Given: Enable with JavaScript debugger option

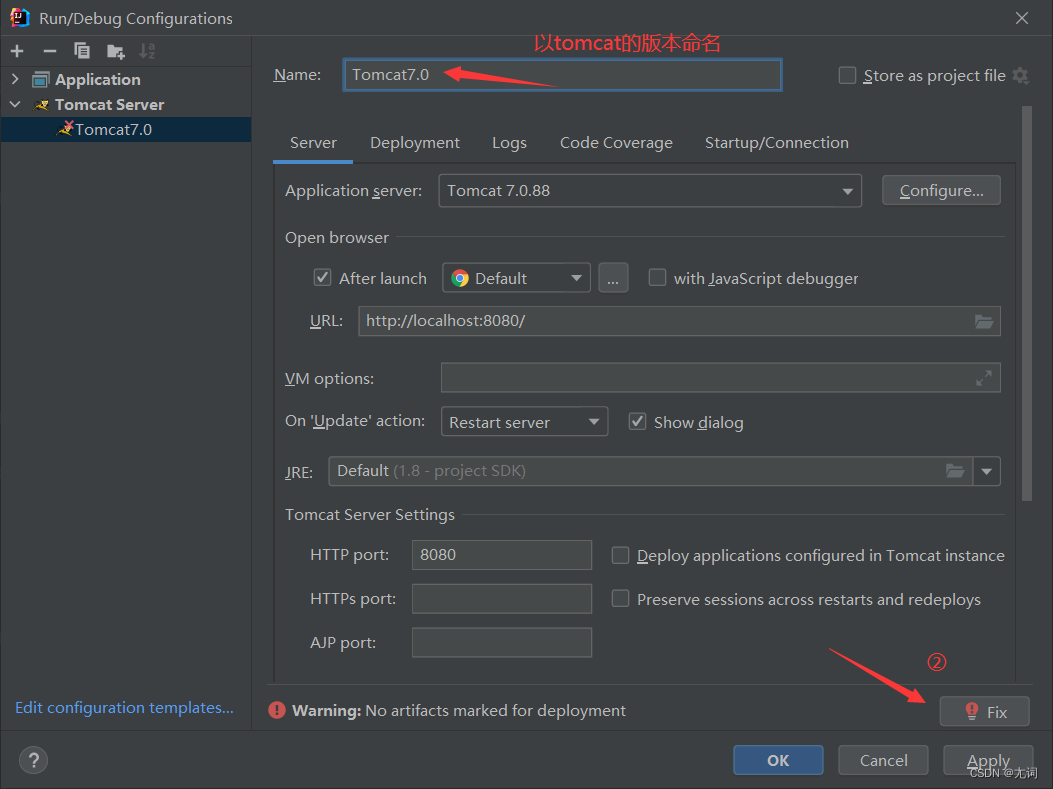Looking at the screenshot, I should pos(657,277).
